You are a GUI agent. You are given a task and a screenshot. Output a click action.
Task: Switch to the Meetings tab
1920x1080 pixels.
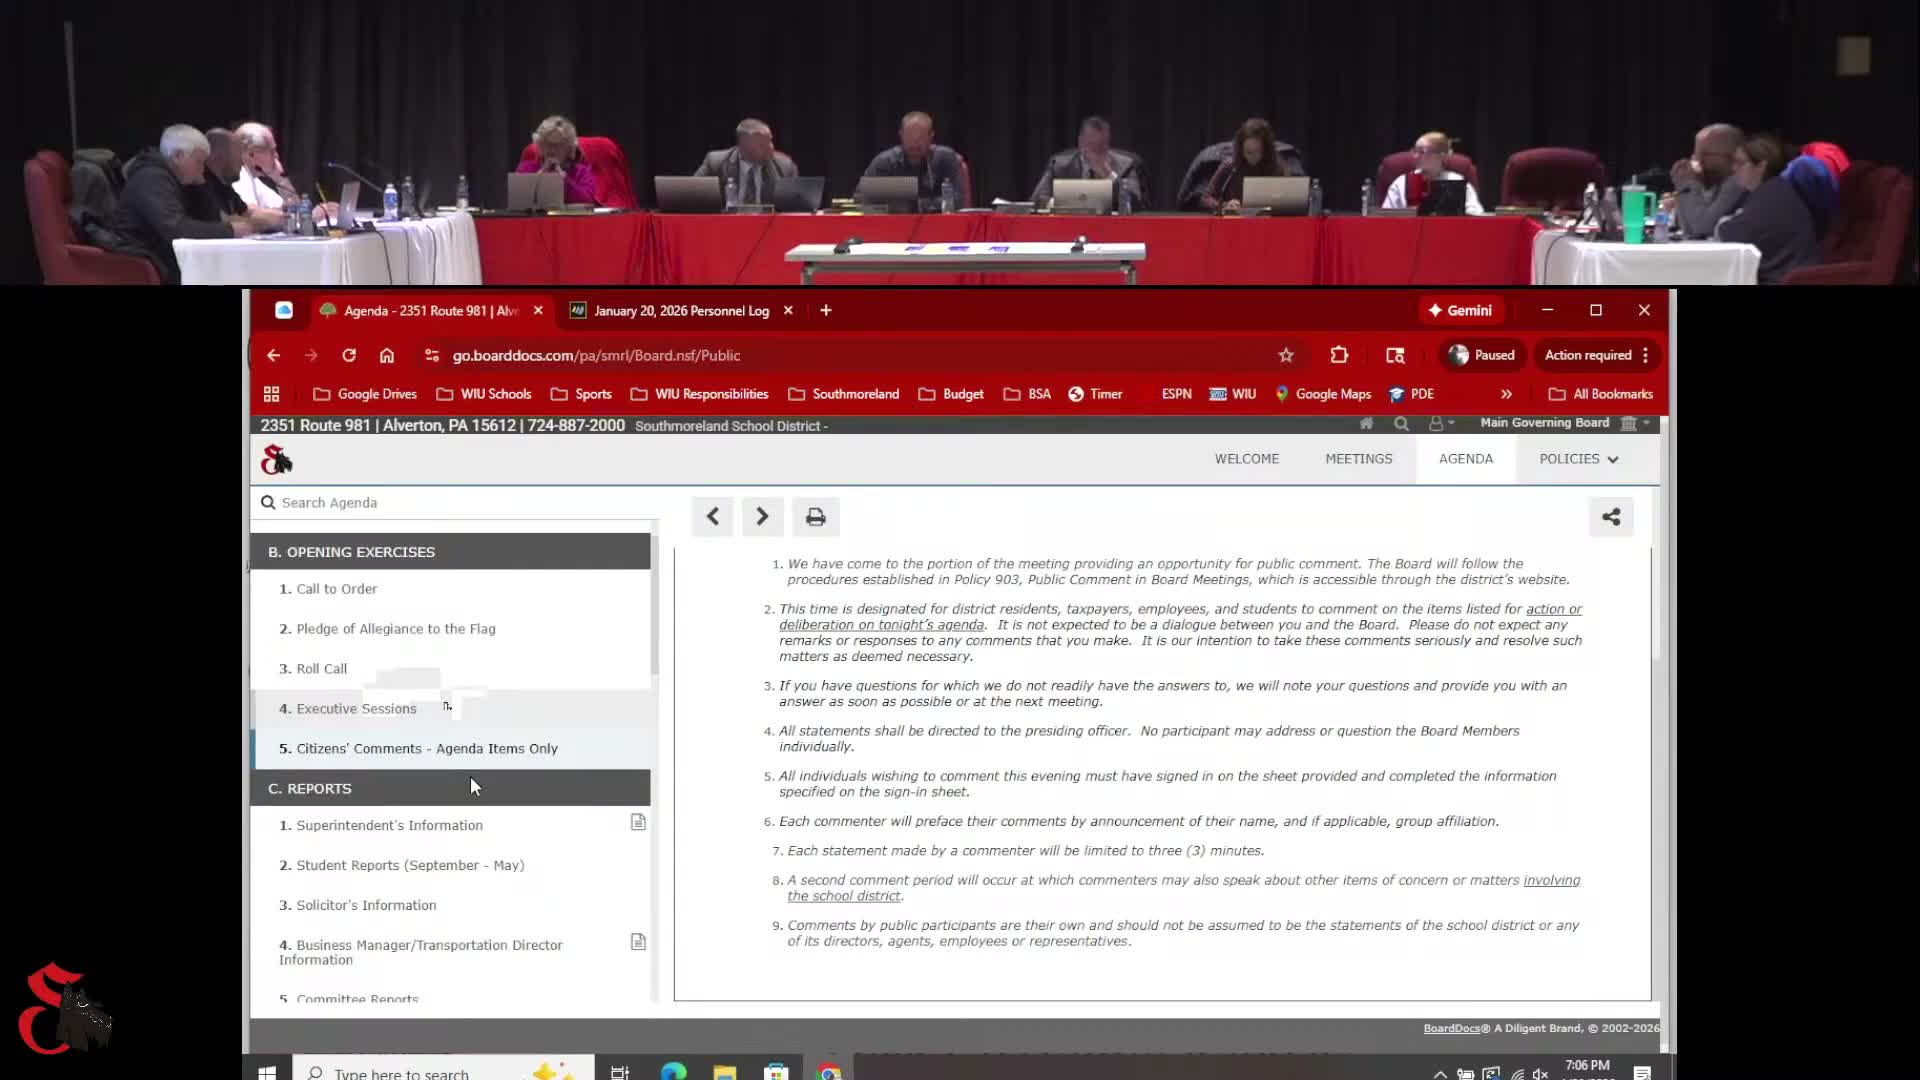[1358, 459]
